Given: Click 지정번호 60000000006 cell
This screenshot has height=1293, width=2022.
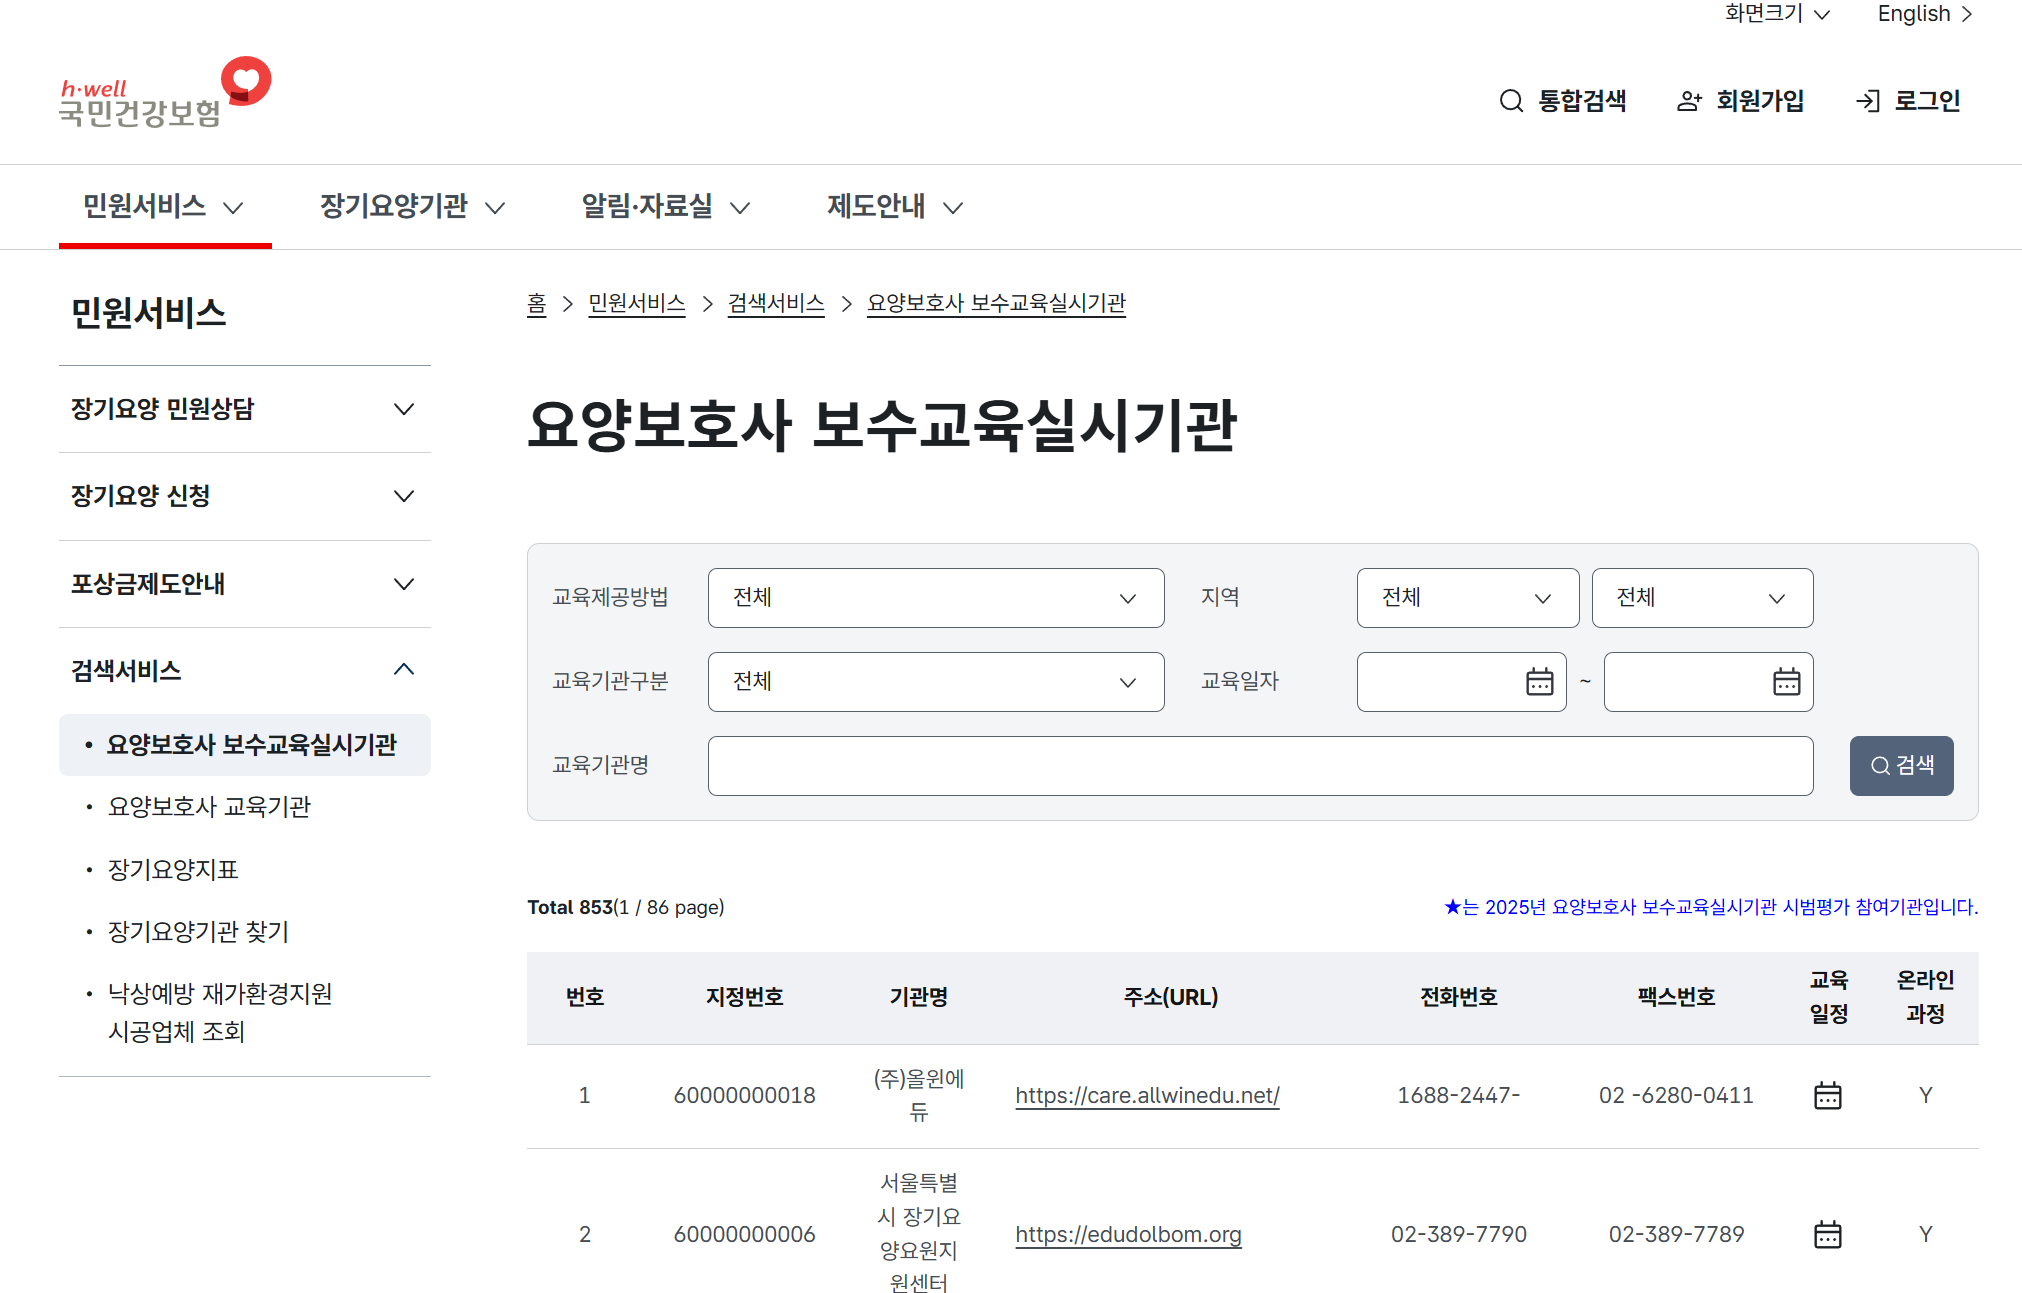Looking at the screenshot, I should point(744,1235).
